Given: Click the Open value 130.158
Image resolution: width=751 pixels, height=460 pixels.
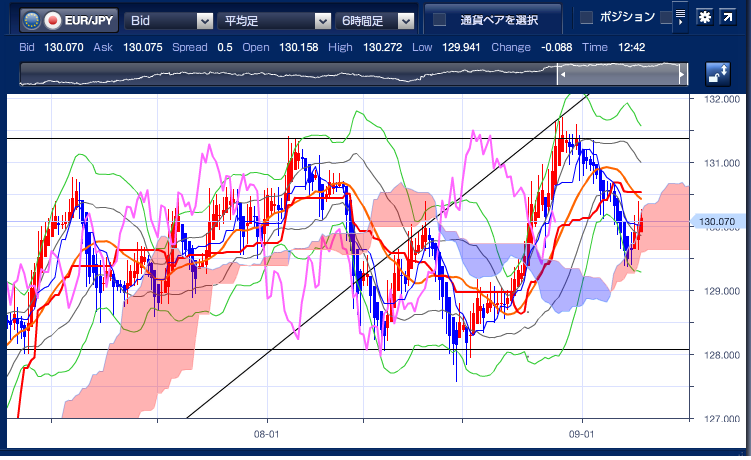Looking at the screenshot, I should click(x=298, y=47).
